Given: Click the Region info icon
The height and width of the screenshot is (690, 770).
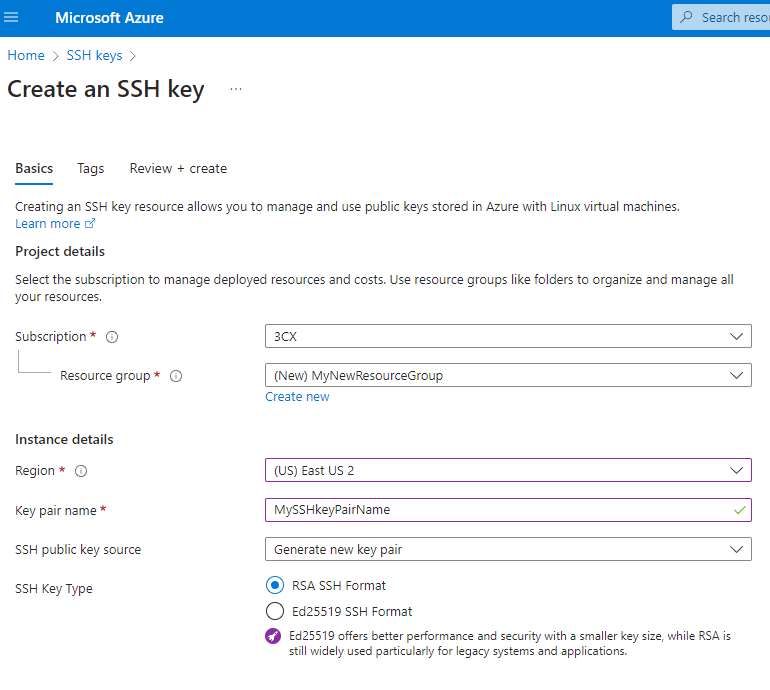Looking at the screenshot, I should tap(82, 471).
